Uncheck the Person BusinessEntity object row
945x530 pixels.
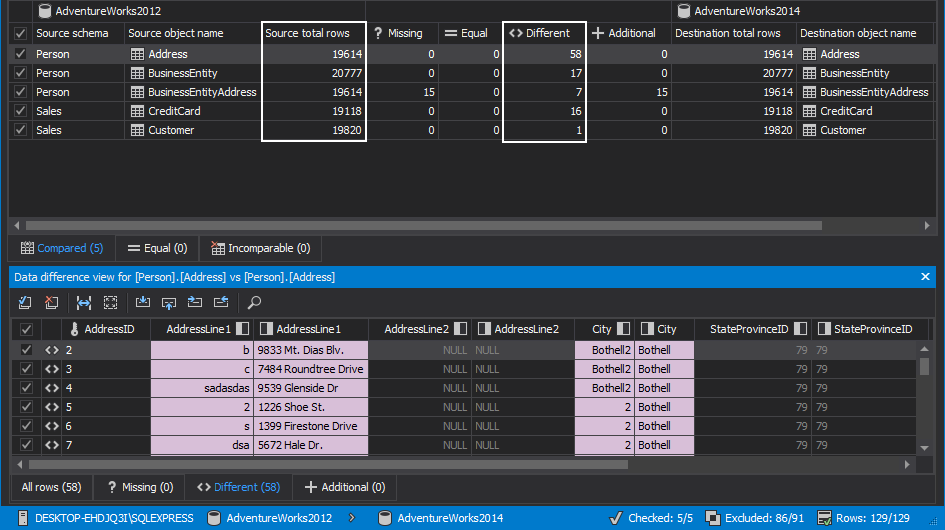(x=20, y=73)
